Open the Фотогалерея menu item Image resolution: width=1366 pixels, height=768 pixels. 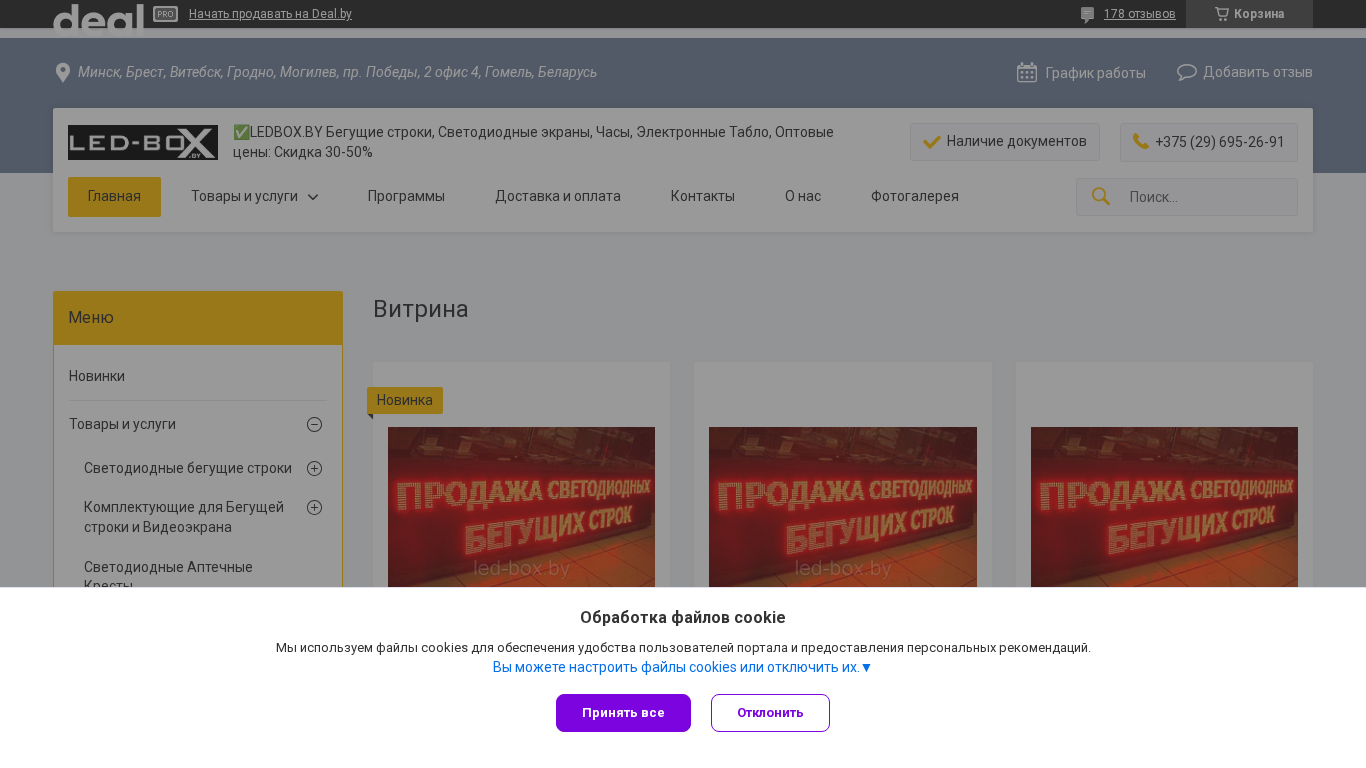point(915,196)
